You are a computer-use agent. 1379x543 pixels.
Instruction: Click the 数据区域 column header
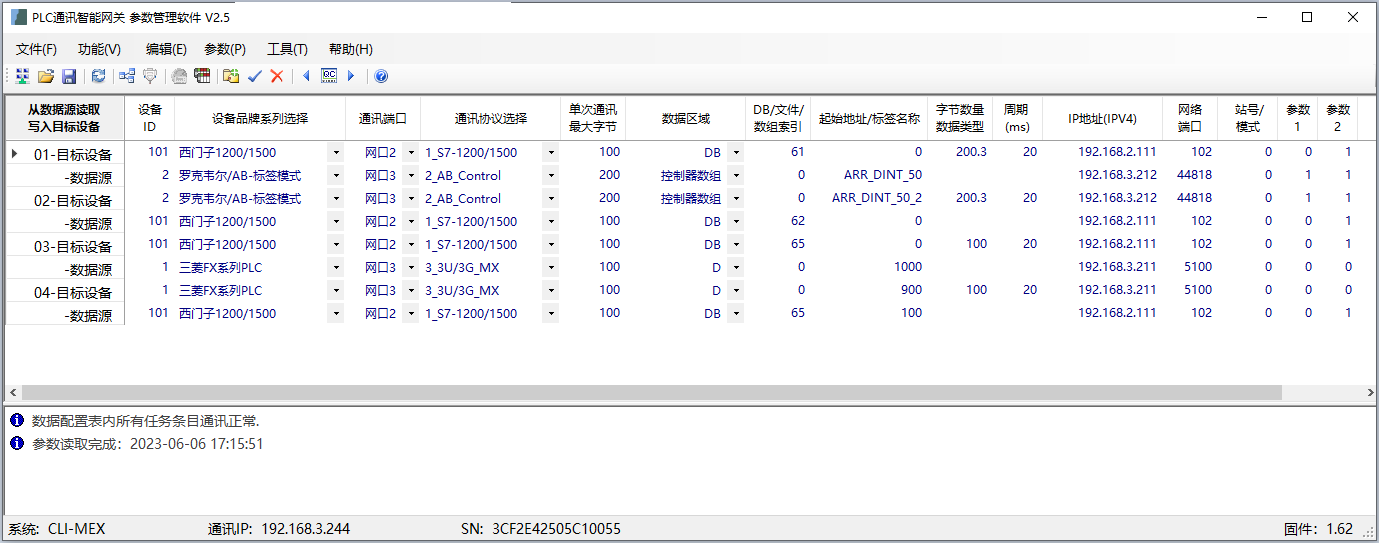tap(685, 118)
